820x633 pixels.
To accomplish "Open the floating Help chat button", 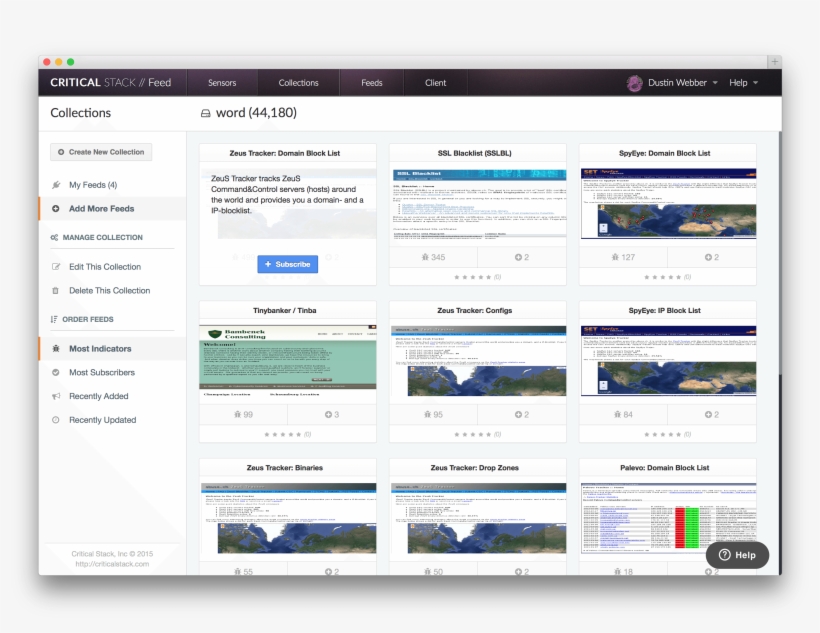I will tap(737, 555).
